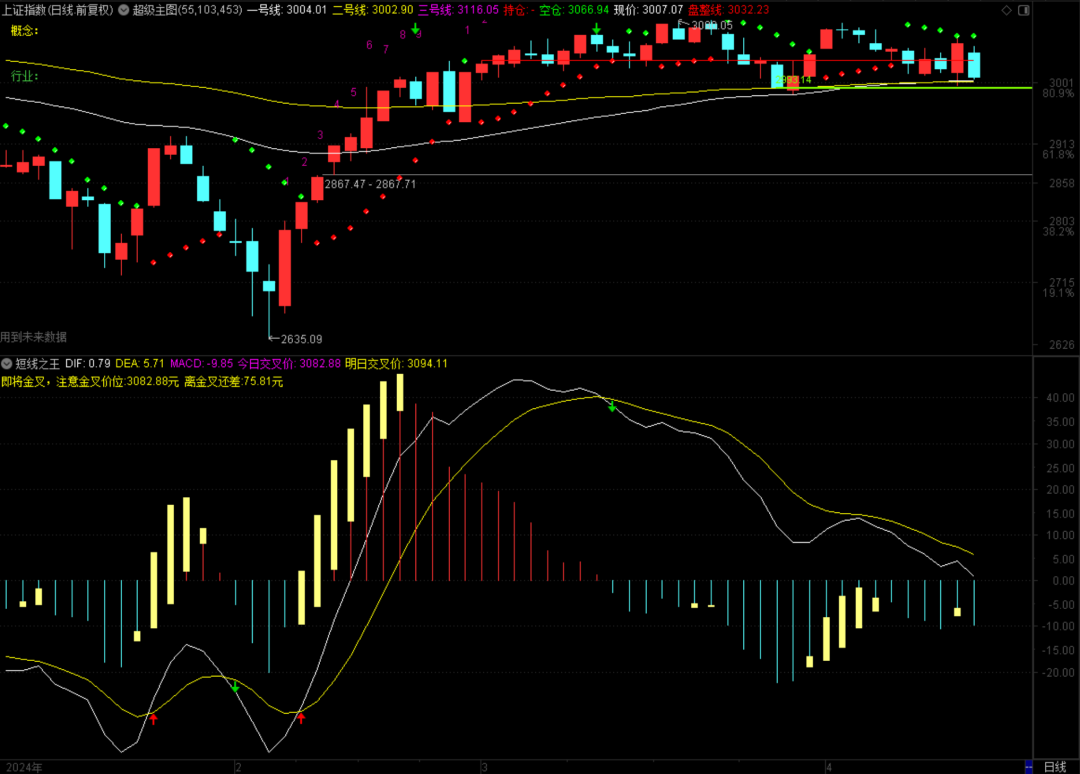Click the month 4 marker on time axis
This screenshot has height=774, width=1080.
tap(829, 767)
